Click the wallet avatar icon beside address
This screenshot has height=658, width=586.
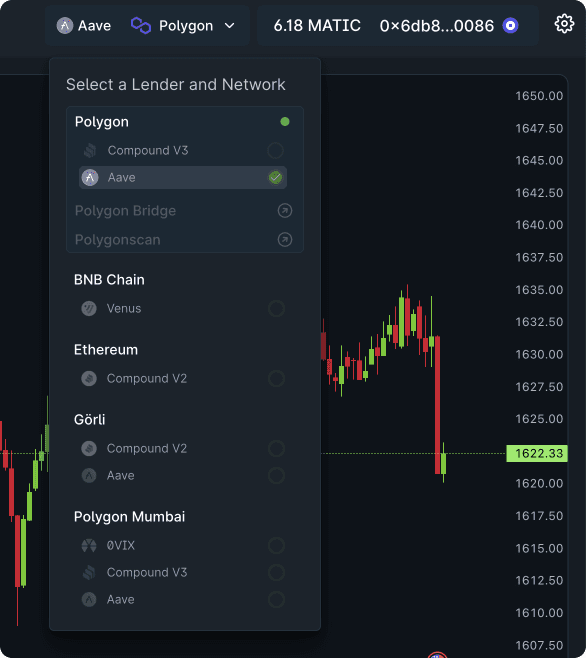[x=510, y=26]
